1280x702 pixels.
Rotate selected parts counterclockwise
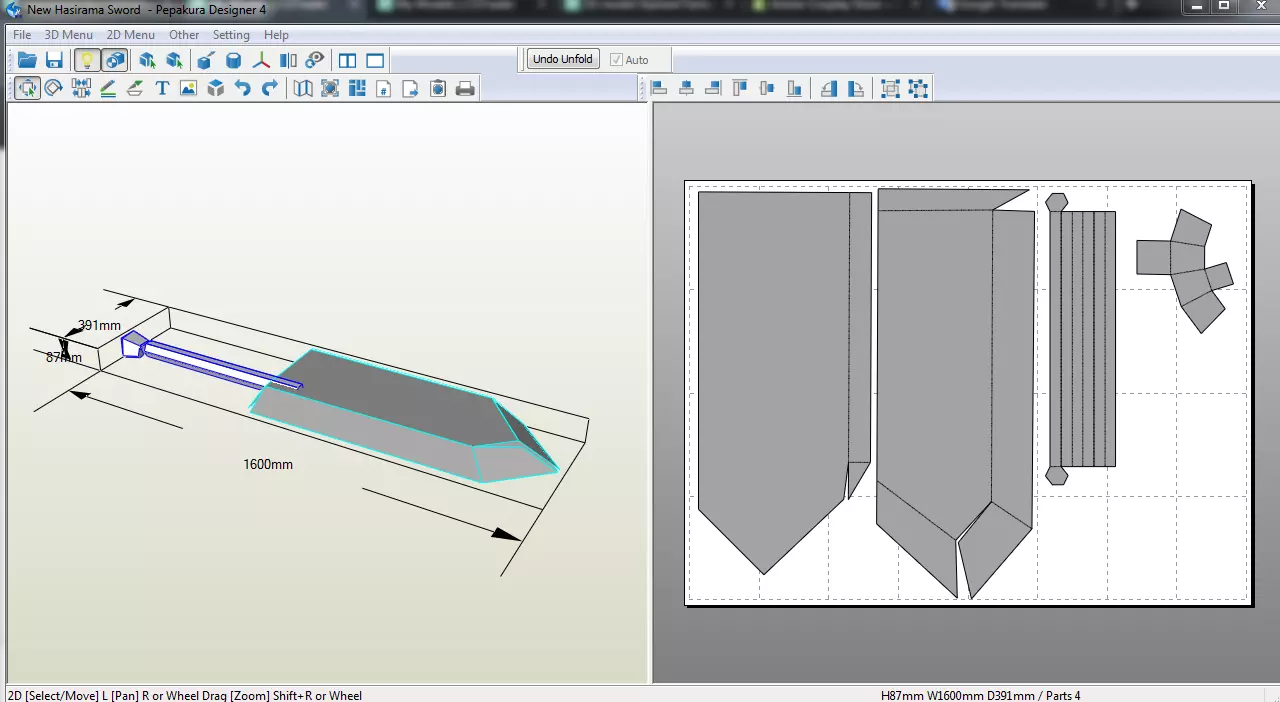pyautogui.click(x=828, y=88)
